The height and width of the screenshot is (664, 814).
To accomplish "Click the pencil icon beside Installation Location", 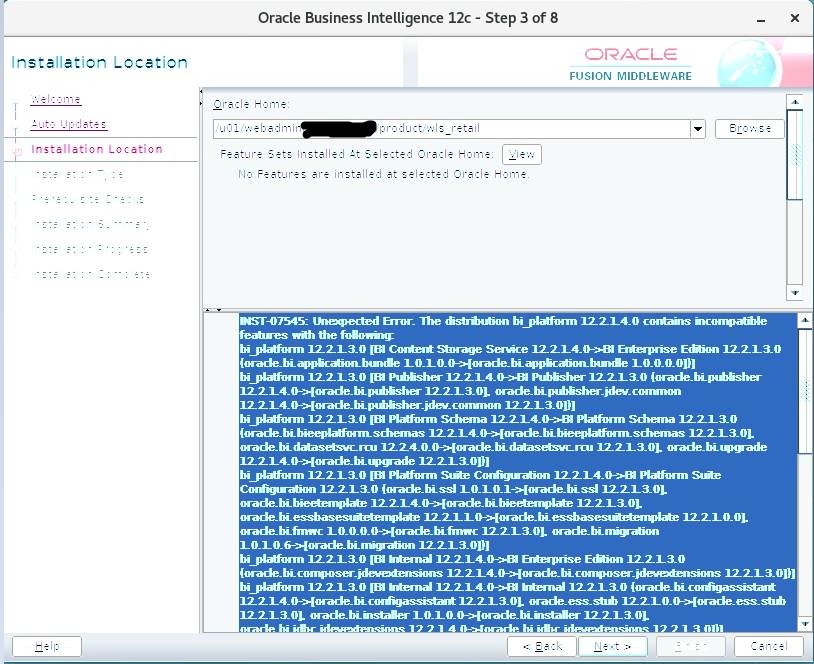I will (x=16, y=149).
